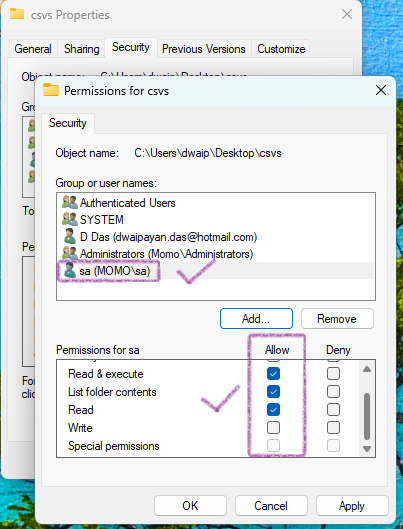The image size is (403, 529).
Task: Select D Das (dwaipayan.das@hotmail.com) entry
Action: pos(216,237)
